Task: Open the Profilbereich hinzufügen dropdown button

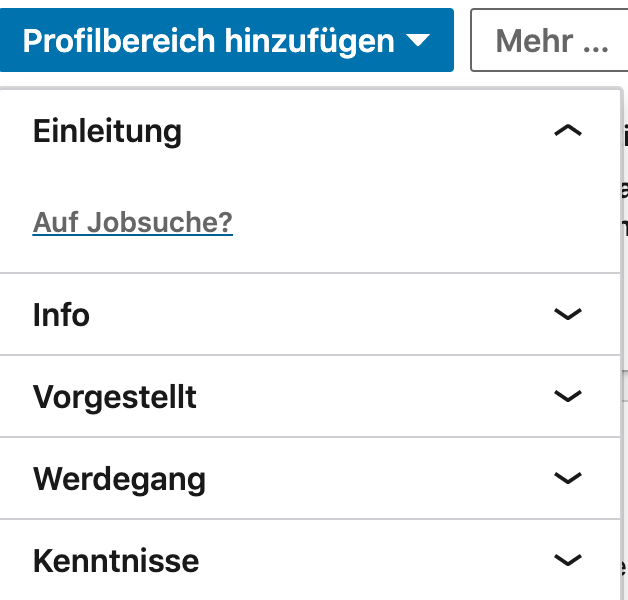Action: 227,40
